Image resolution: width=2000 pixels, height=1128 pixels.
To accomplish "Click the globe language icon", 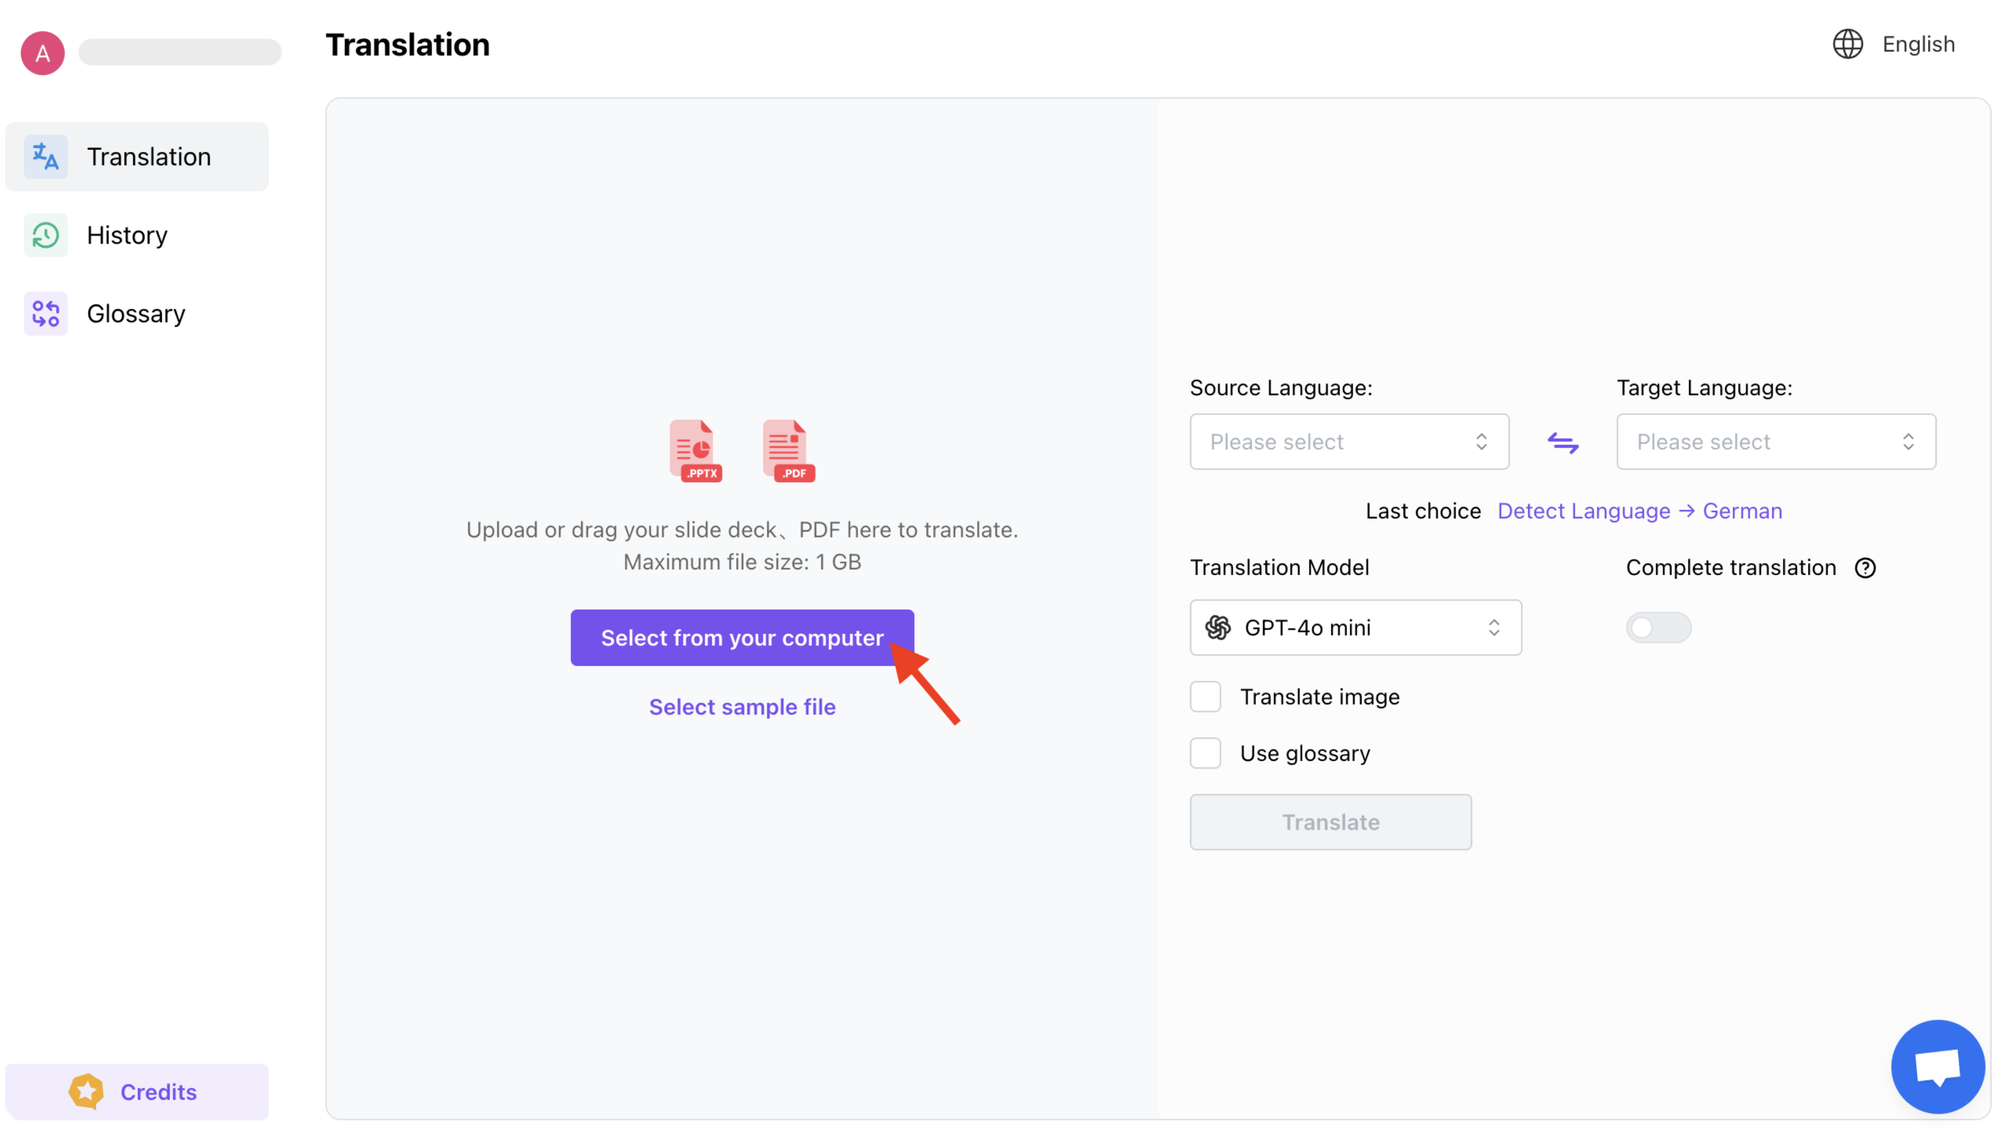I will (x=1847, y=44).
